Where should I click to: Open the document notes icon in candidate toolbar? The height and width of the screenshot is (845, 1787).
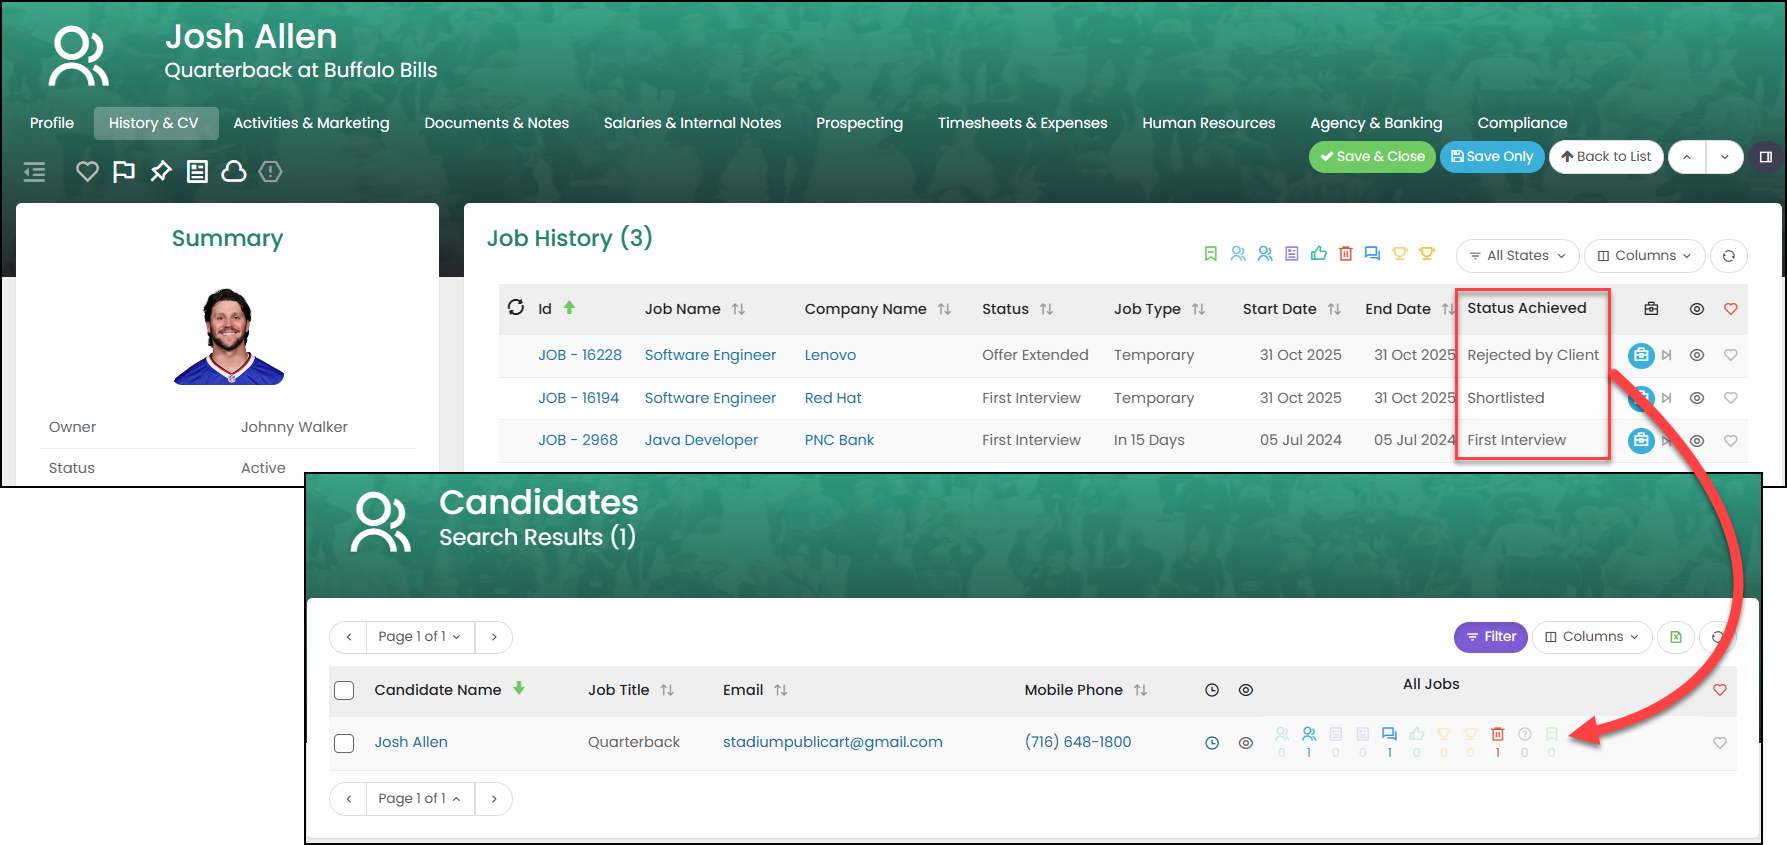coord(198,172)
